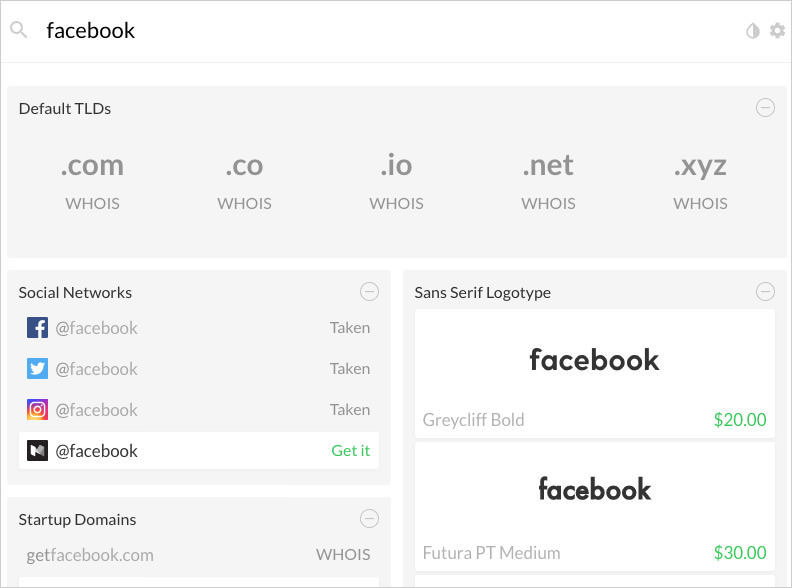This screenshot has height=588, width=792.
Task: Click the $20.00 price for Greycliff Bold
Action: [x=740, y=420]
